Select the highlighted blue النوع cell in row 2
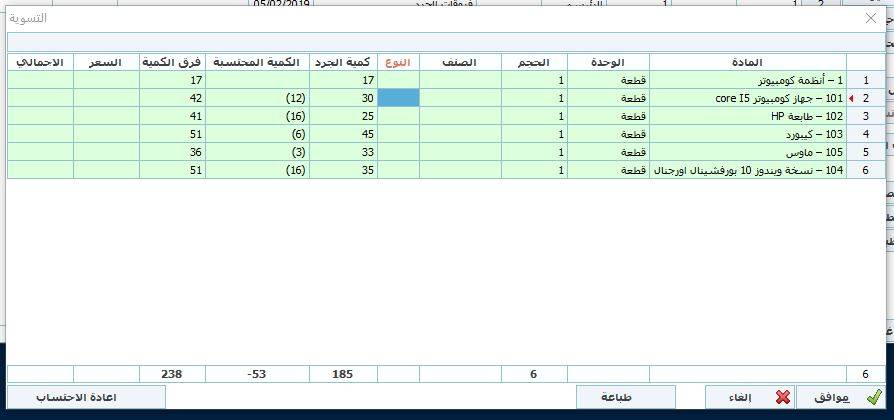Viewport: 894px width, 420px height. (x=398, y=98)
